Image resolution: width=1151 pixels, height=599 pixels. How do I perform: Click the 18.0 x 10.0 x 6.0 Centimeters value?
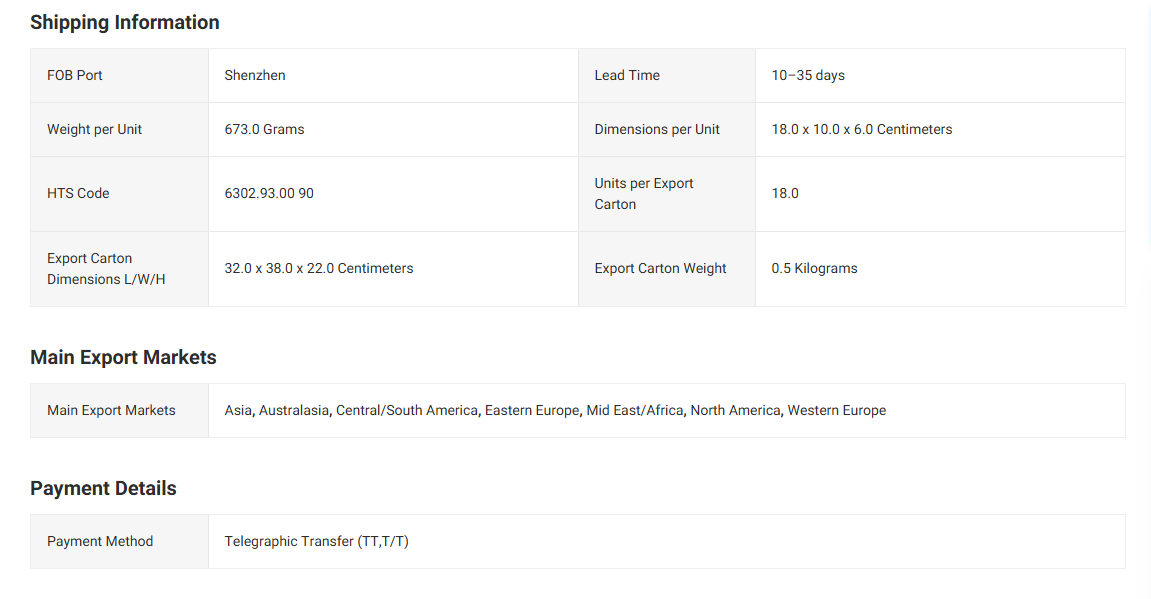coord(861,129)
